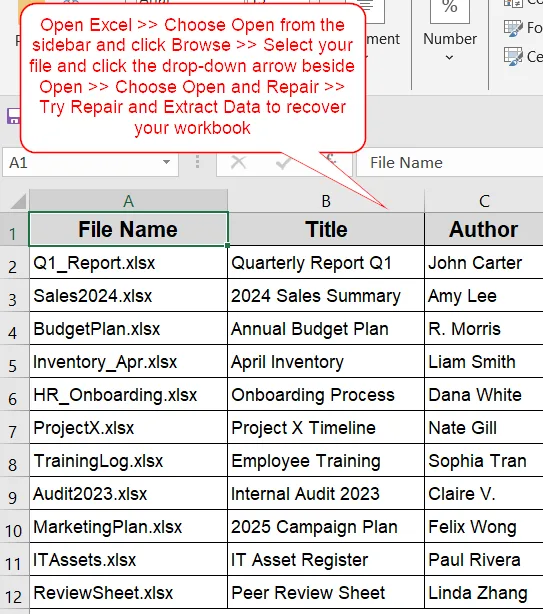Click the Format as Table icon

[513, 28]
